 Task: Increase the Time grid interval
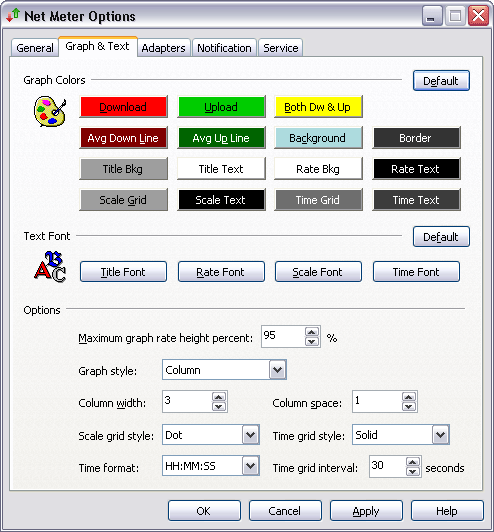413,462
